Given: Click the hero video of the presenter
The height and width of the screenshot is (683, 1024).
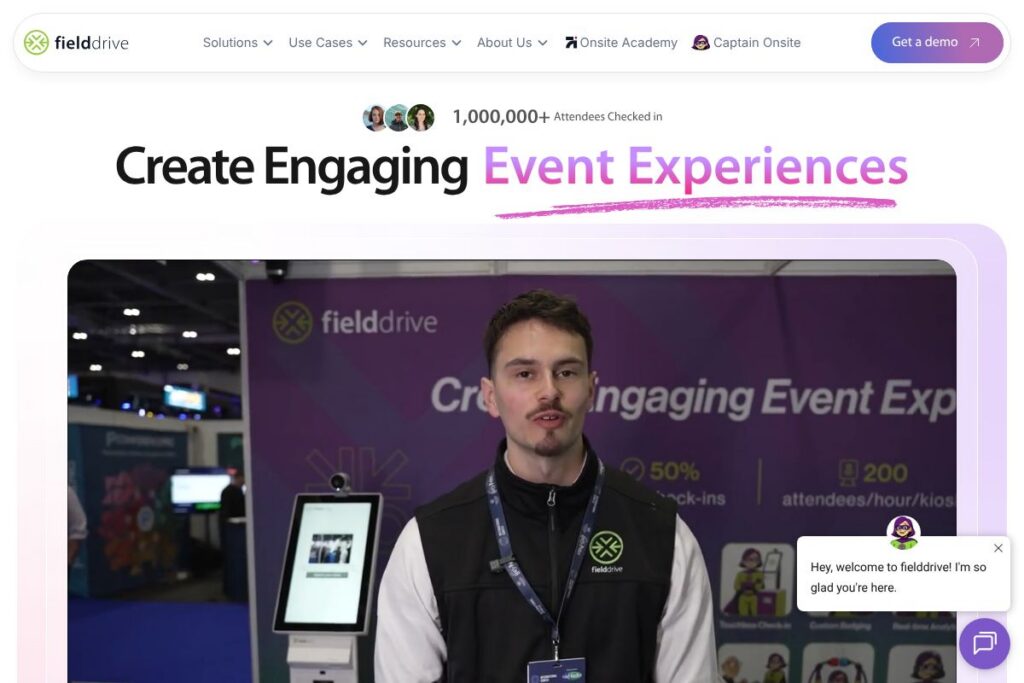Looking at the screenshot, I should 500,450.
